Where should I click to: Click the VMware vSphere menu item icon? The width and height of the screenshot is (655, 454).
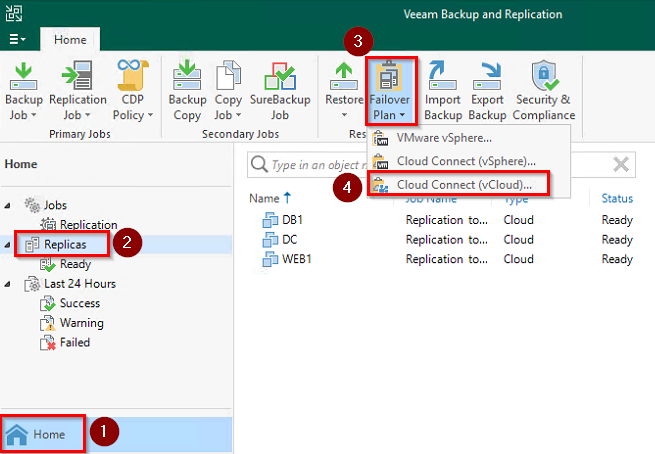[381, 138]
